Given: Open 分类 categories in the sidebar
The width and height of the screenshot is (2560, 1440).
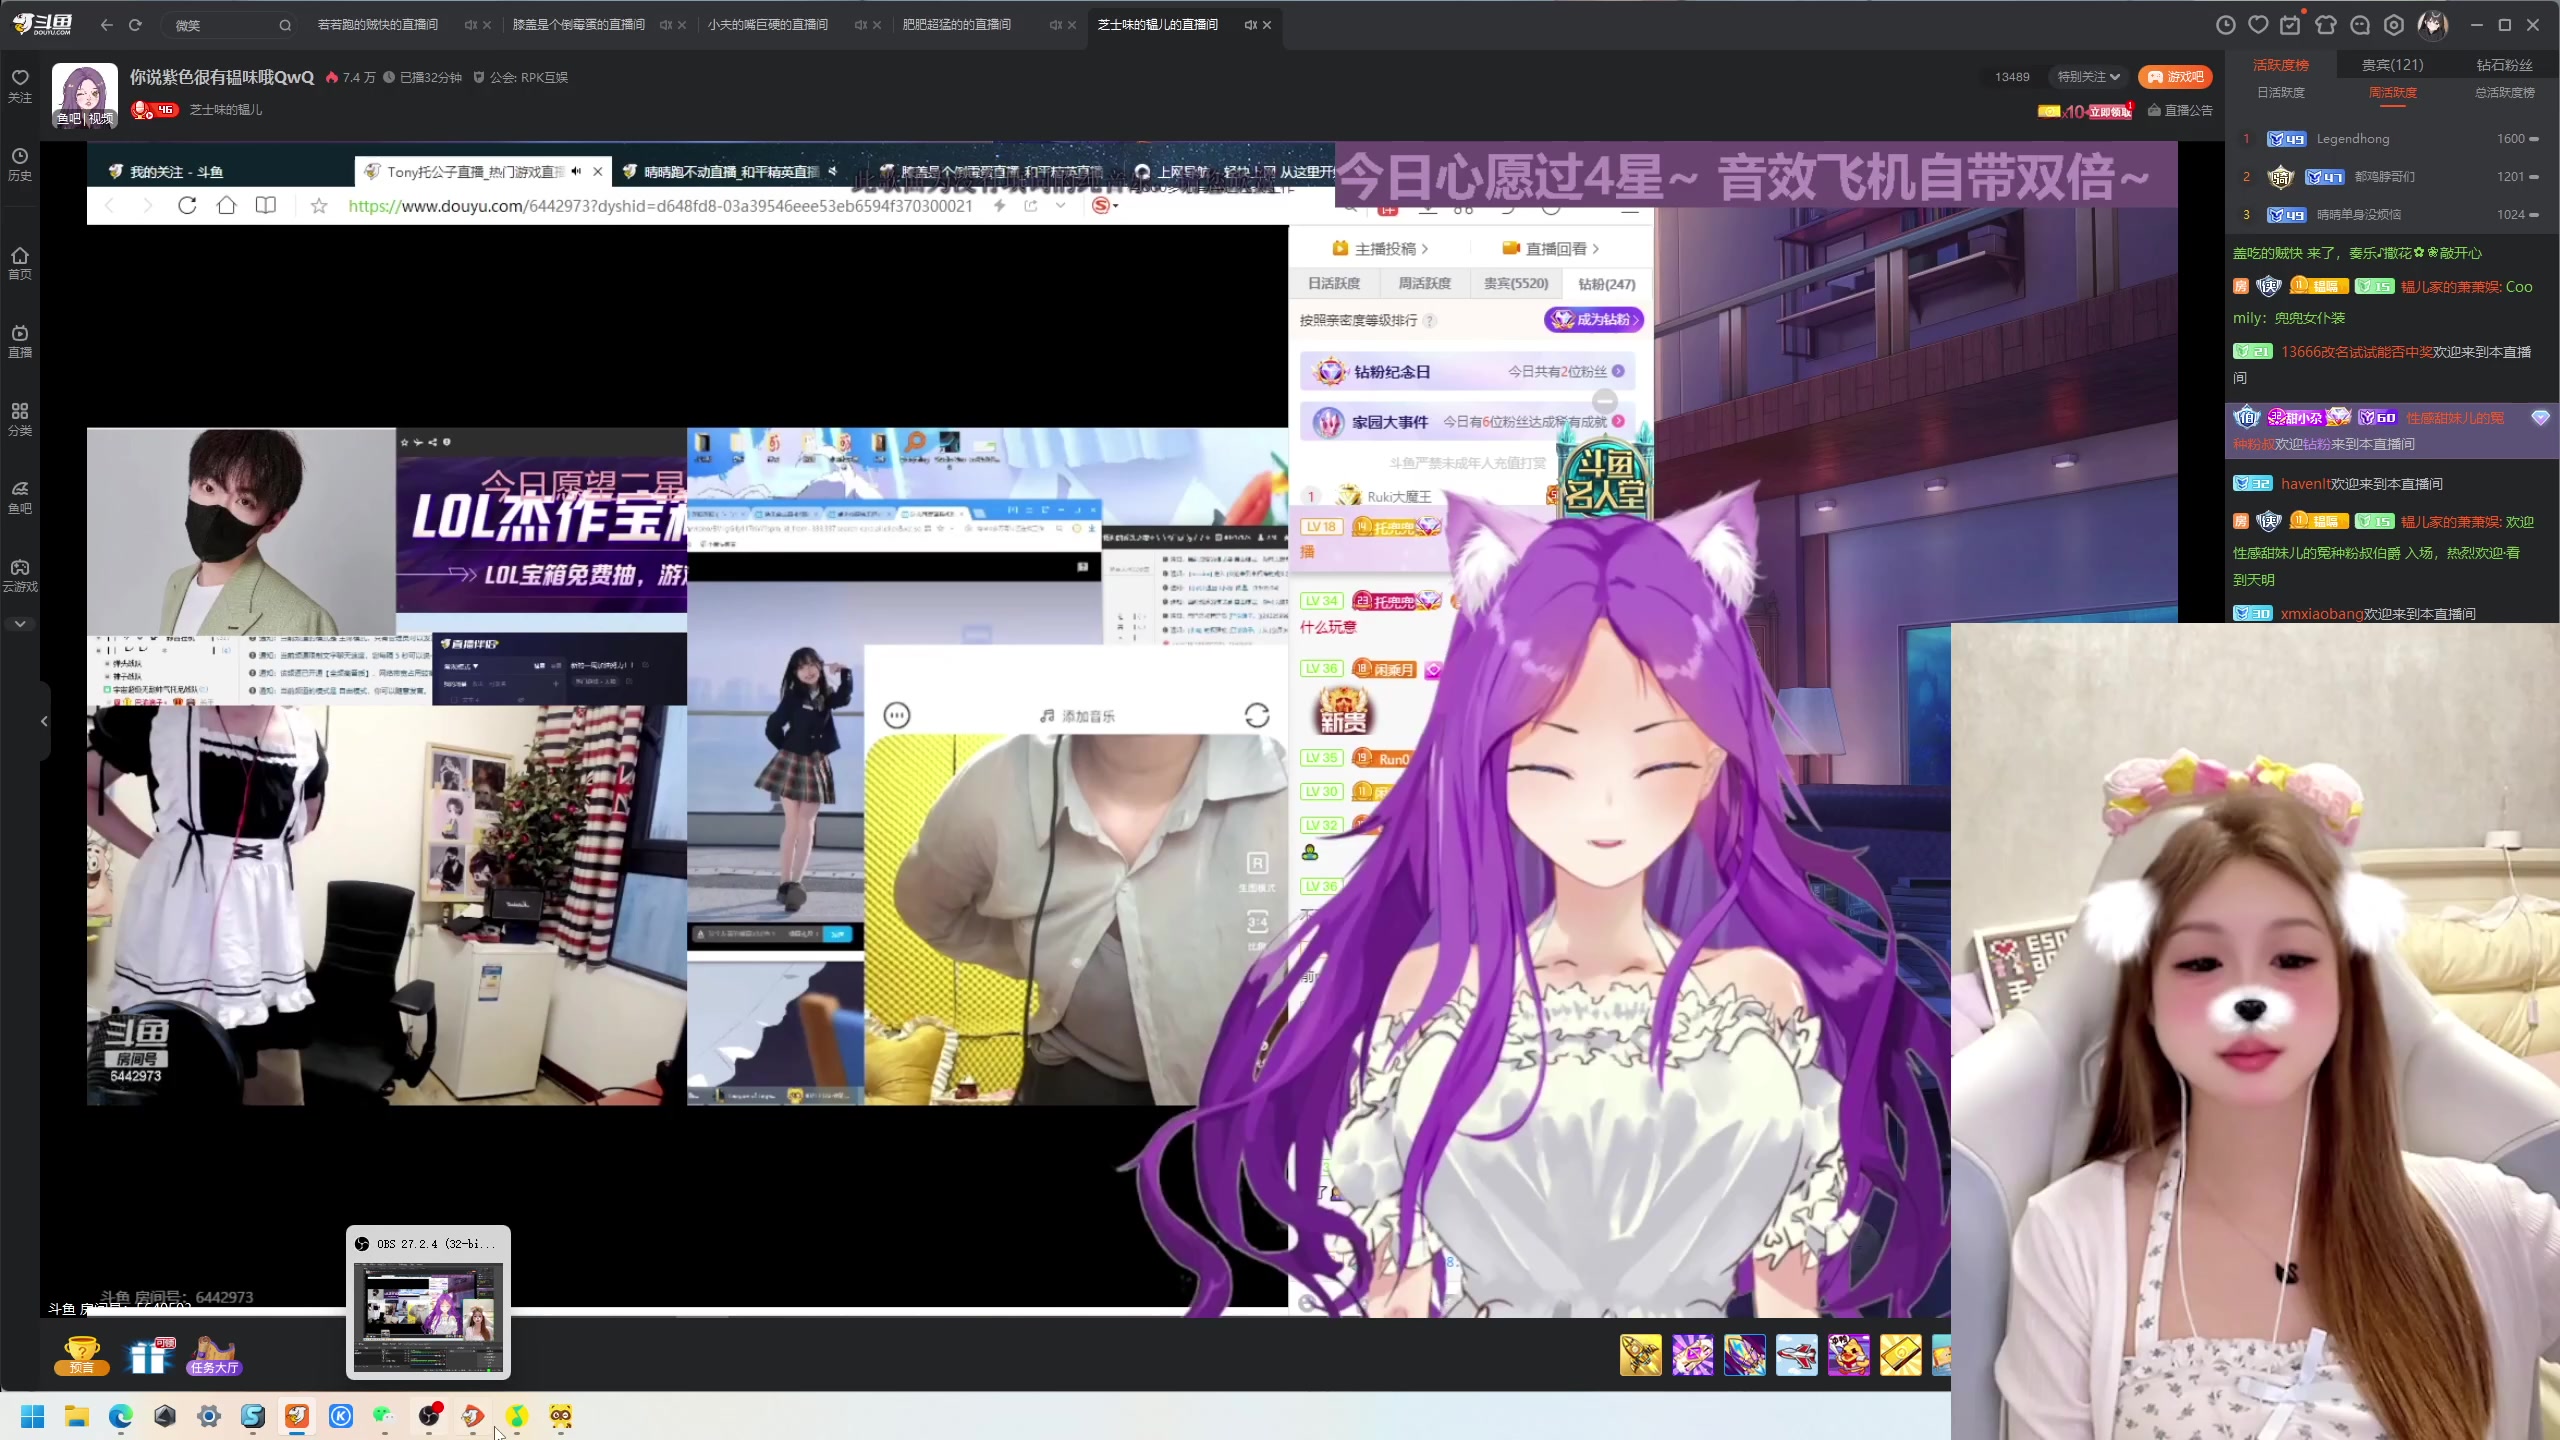Looking at the screenshot, I should click(20, 419).
